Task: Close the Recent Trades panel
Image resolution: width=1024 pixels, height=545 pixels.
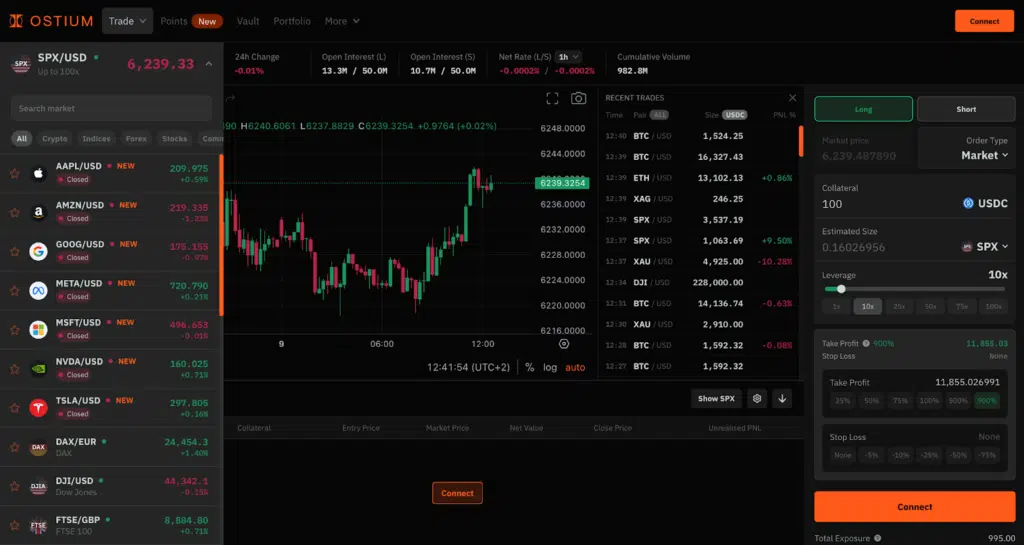Action: (792, 98)
